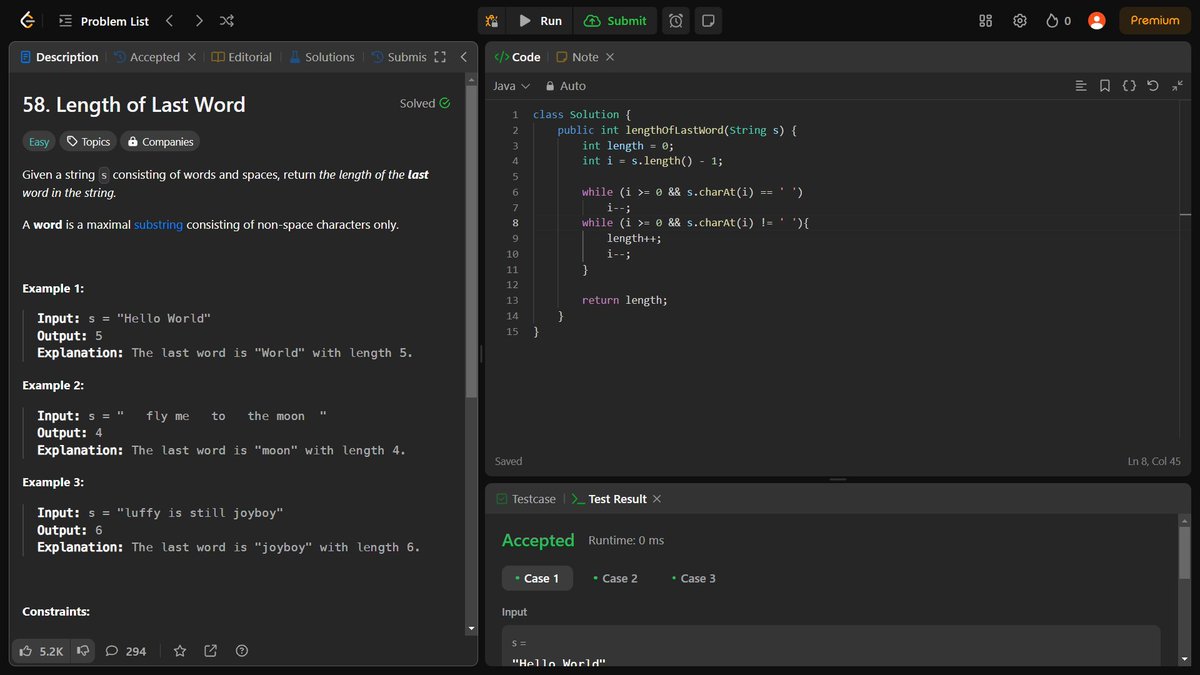The width and height of the screenshot is (1200, 675).
Task: Click the Solved status indicator
Action: 425,103
